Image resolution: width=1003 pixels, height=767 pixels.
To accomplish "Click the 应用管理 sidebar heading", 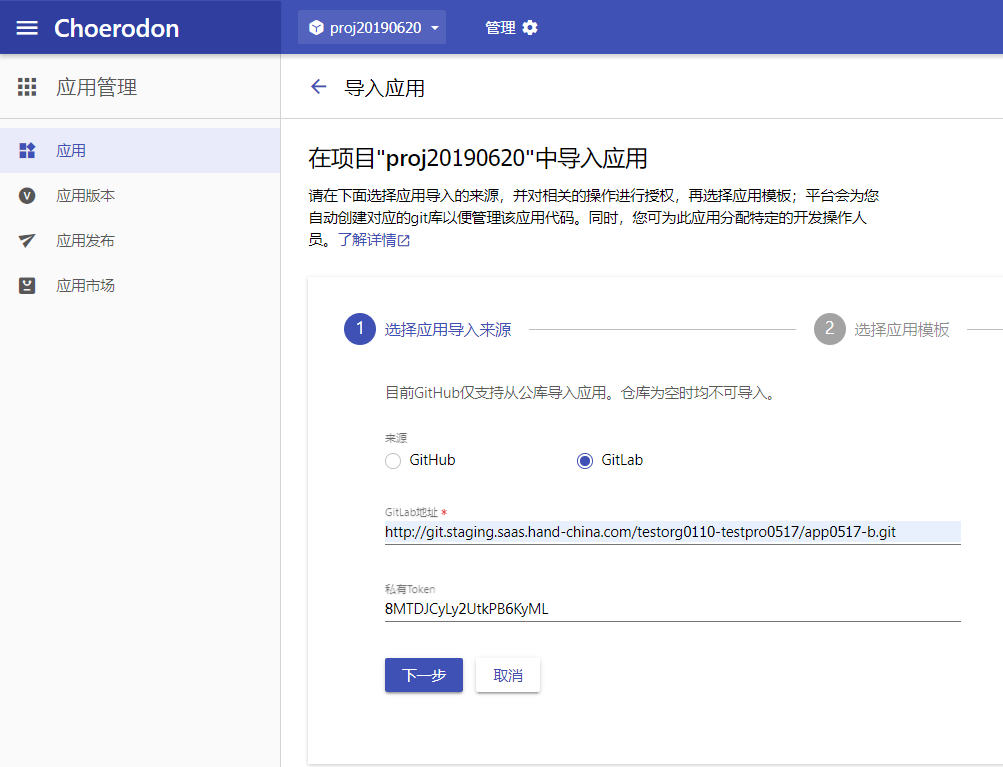I will pyautogui.click(x=97, y=87).
